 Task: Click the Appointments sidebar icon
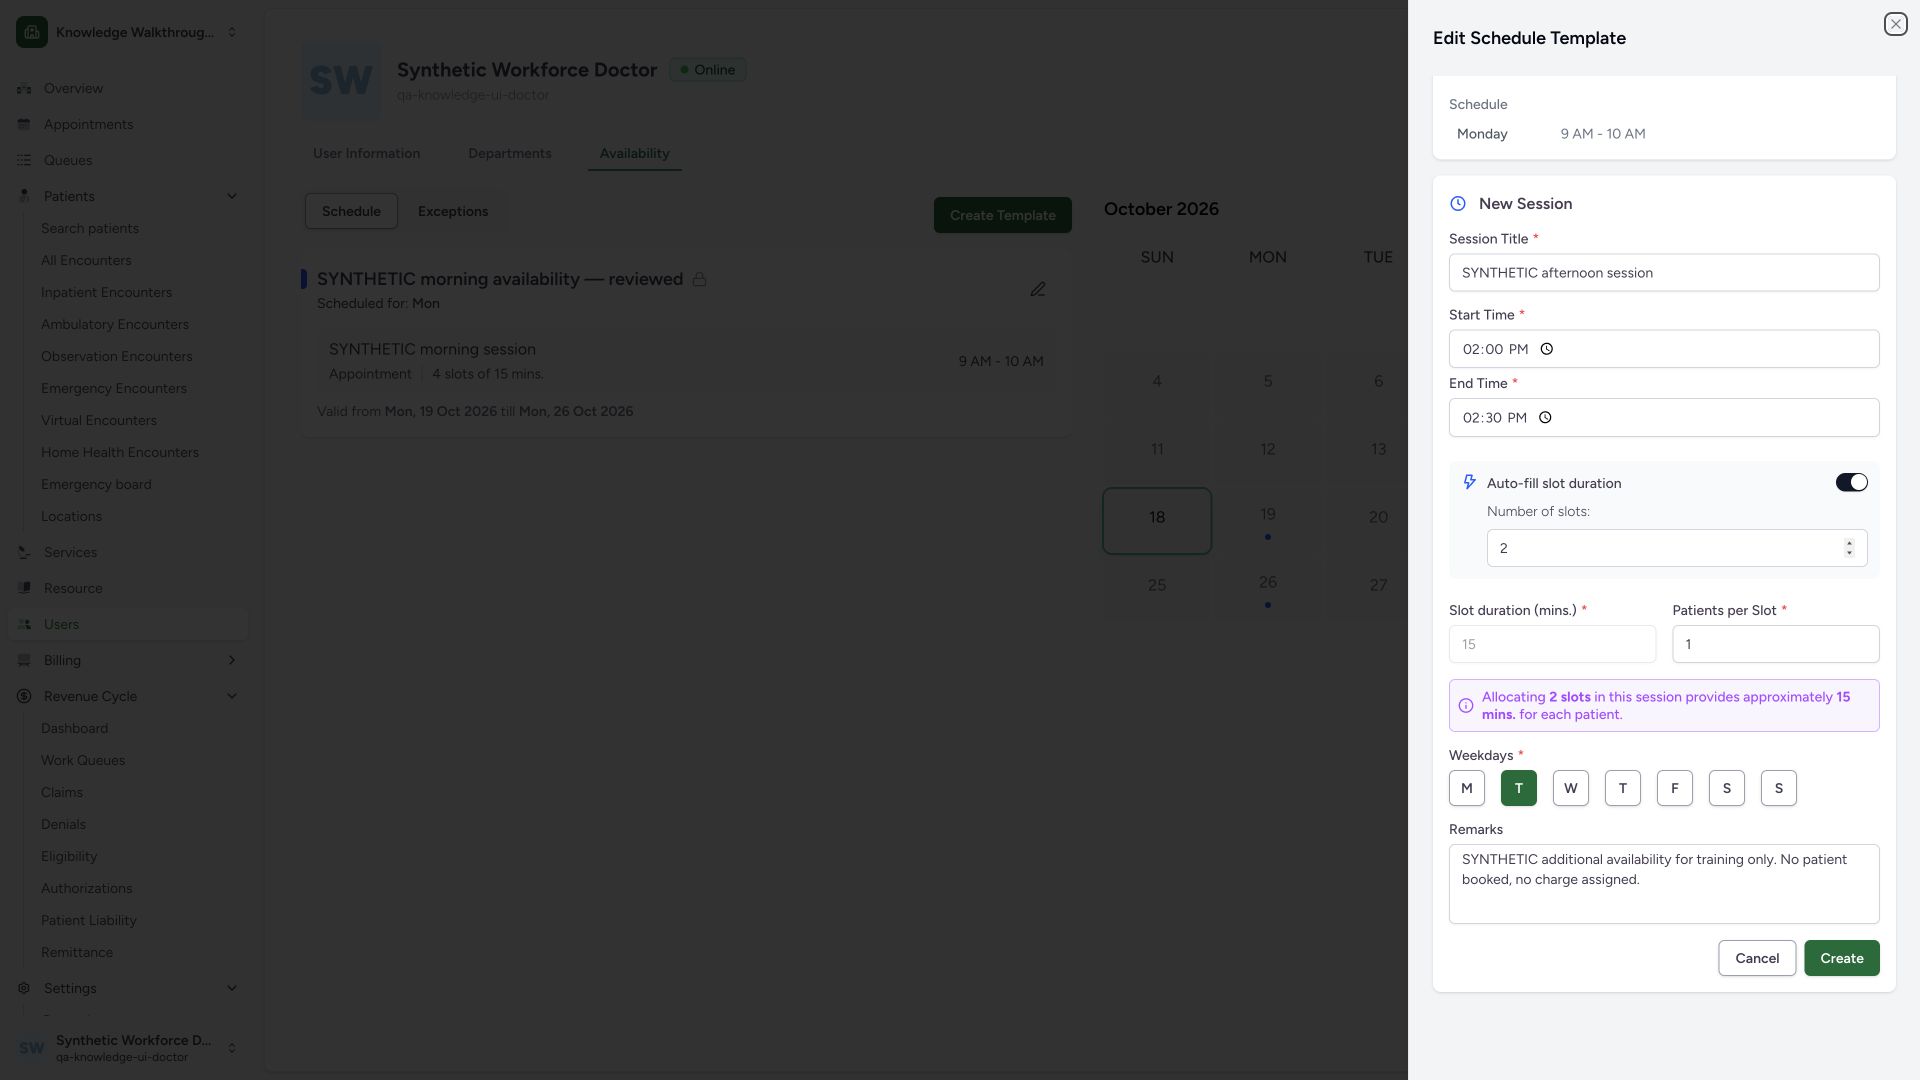coord(24,124)
